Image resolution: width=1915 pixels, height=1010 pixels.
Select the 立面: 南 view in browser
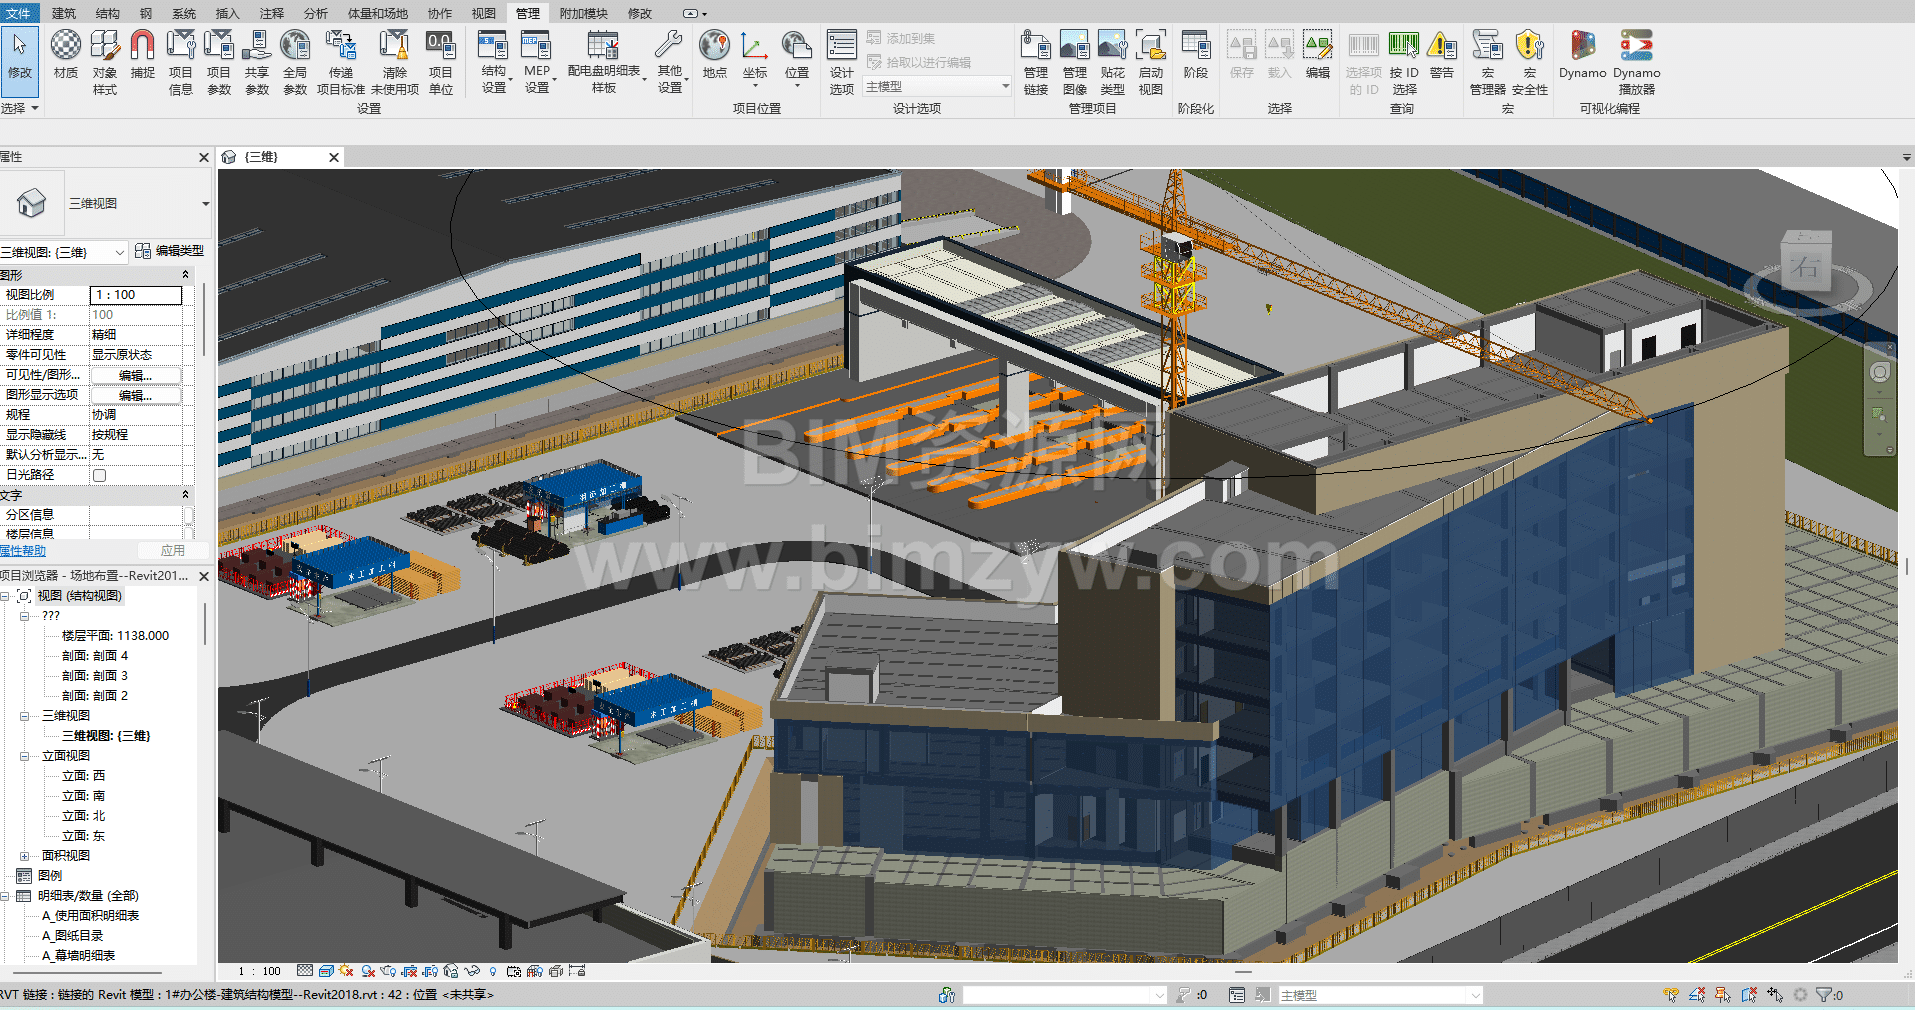click(83, 796)
